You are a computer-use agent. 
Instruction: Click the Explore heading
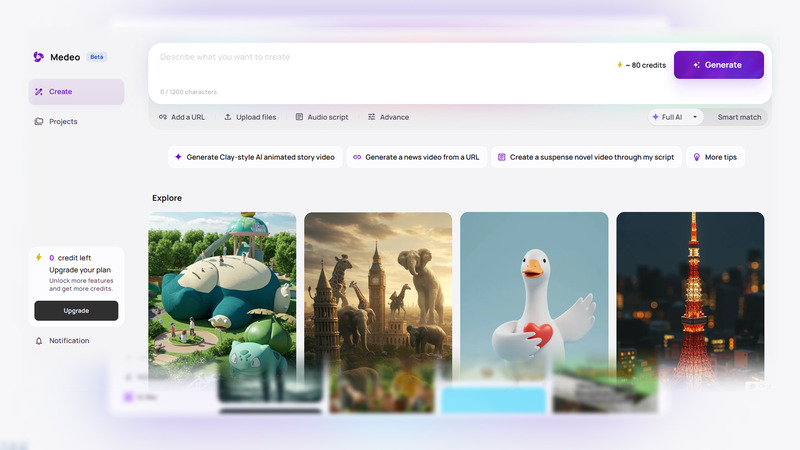[x=167, y=198]
